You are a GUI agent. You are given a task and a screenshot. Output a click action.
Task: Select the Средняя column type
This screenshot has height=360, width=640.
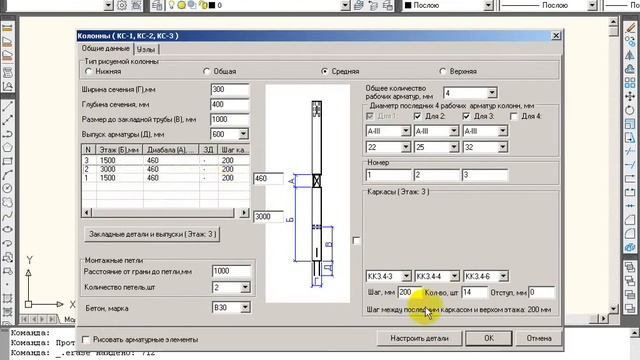(x=324, y=71)
